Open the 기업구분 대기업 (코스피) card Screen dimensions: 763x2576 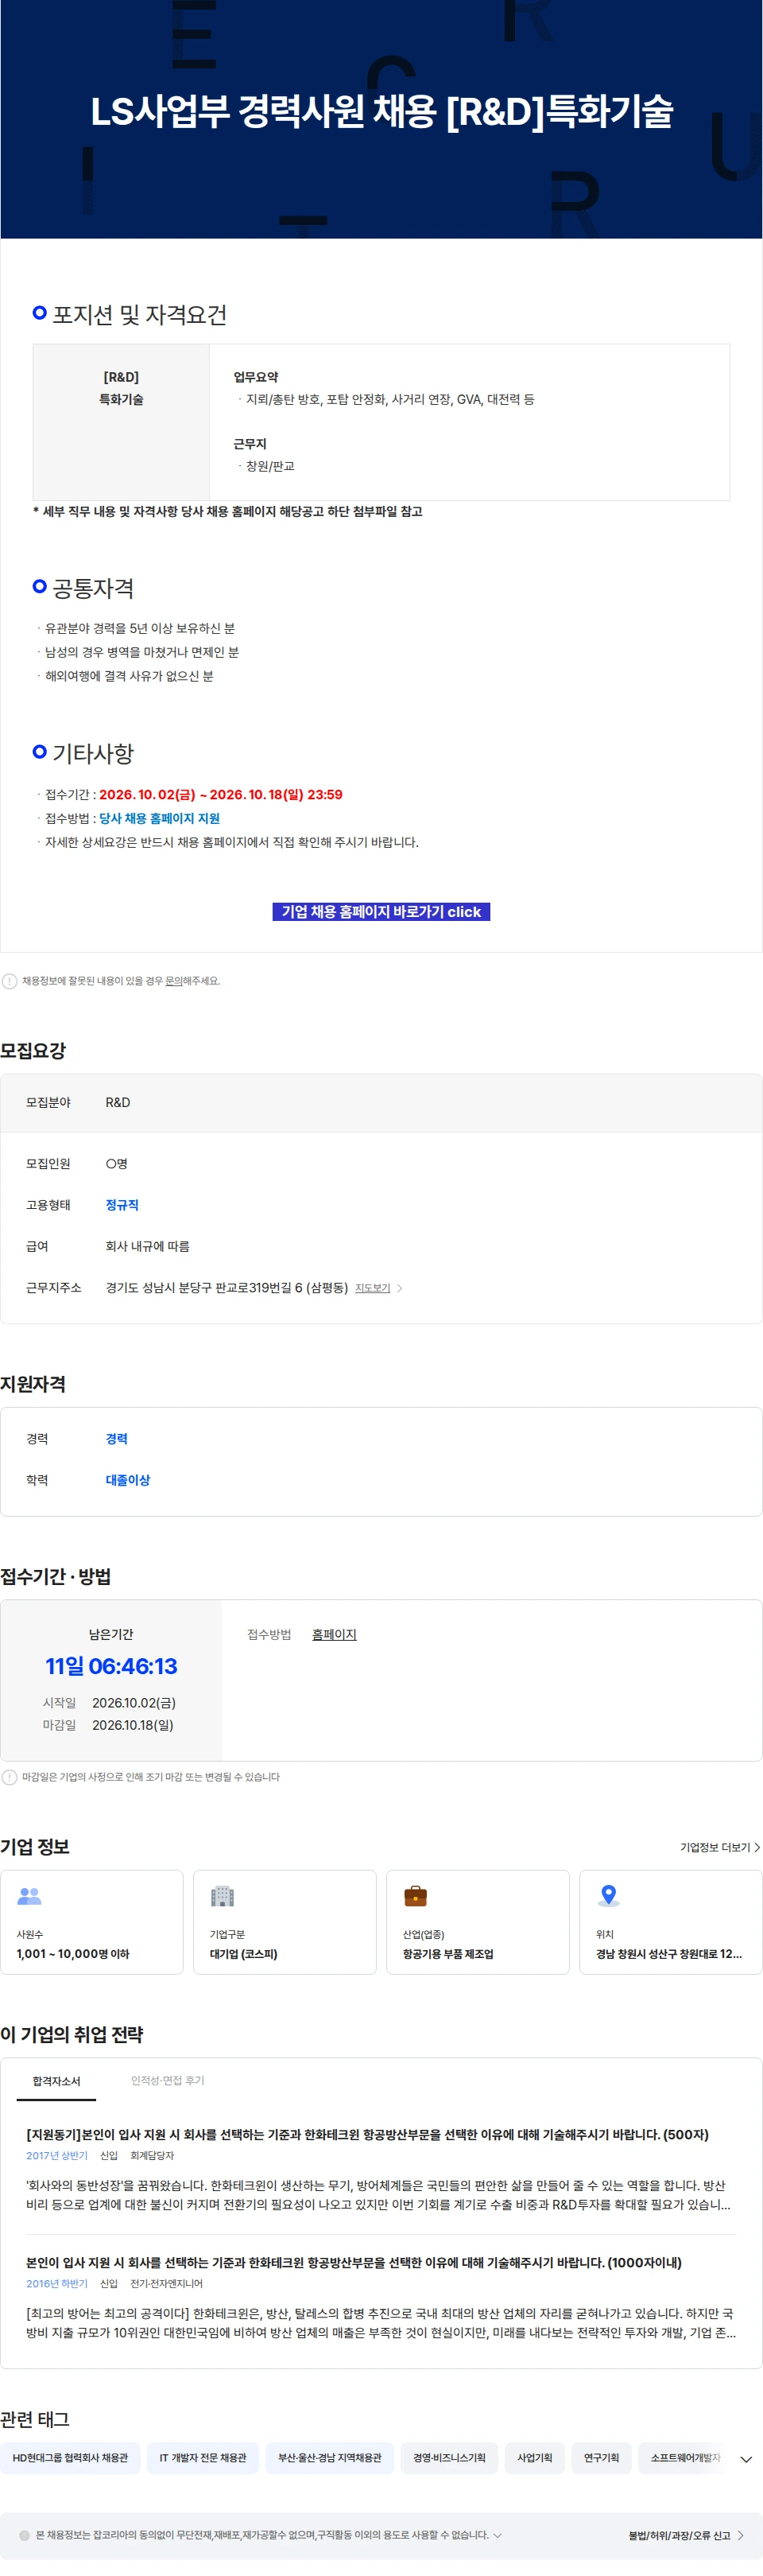coord(285,1922)
